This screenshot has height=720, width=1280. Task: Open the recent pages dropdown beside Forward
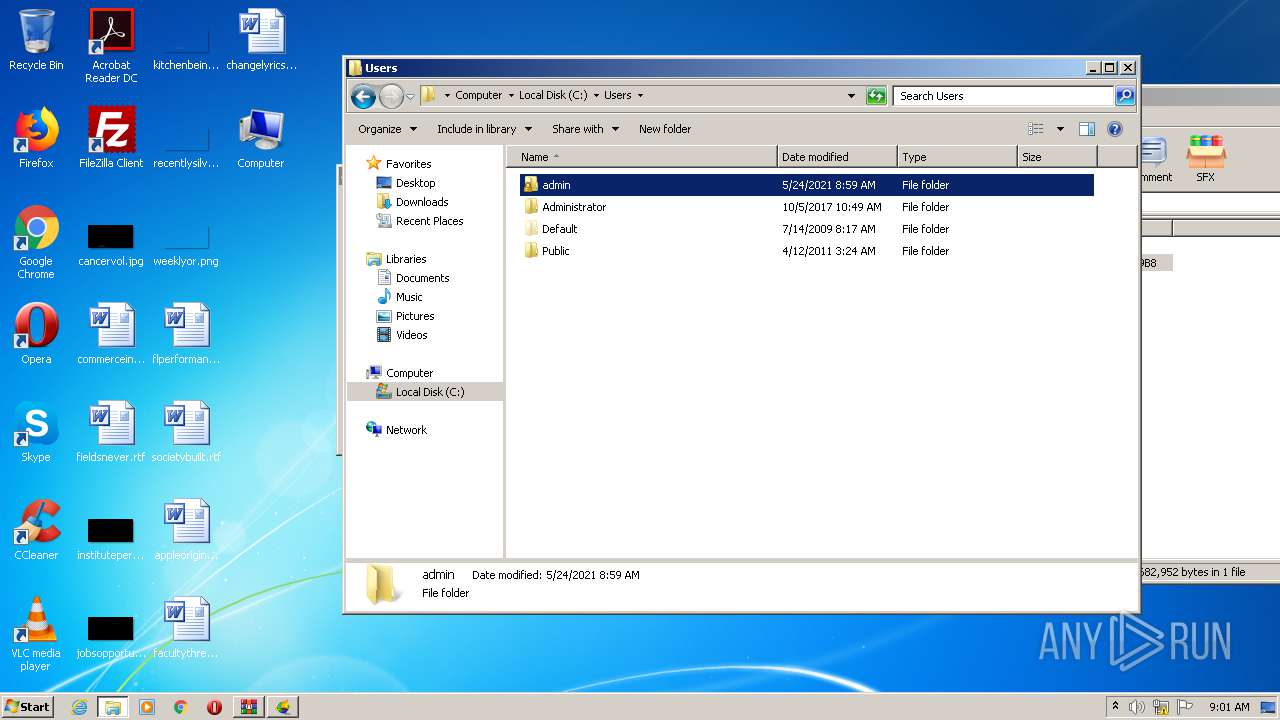[410, 97]
